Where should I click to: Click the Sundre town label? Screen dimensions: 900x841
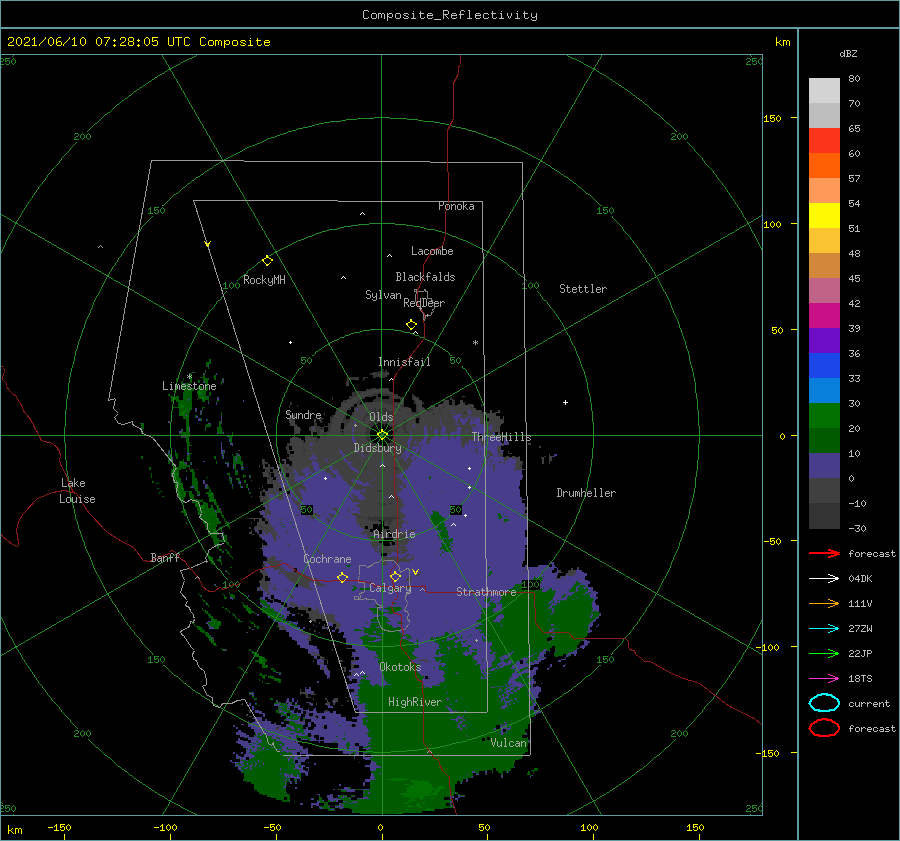click(303, 415)
